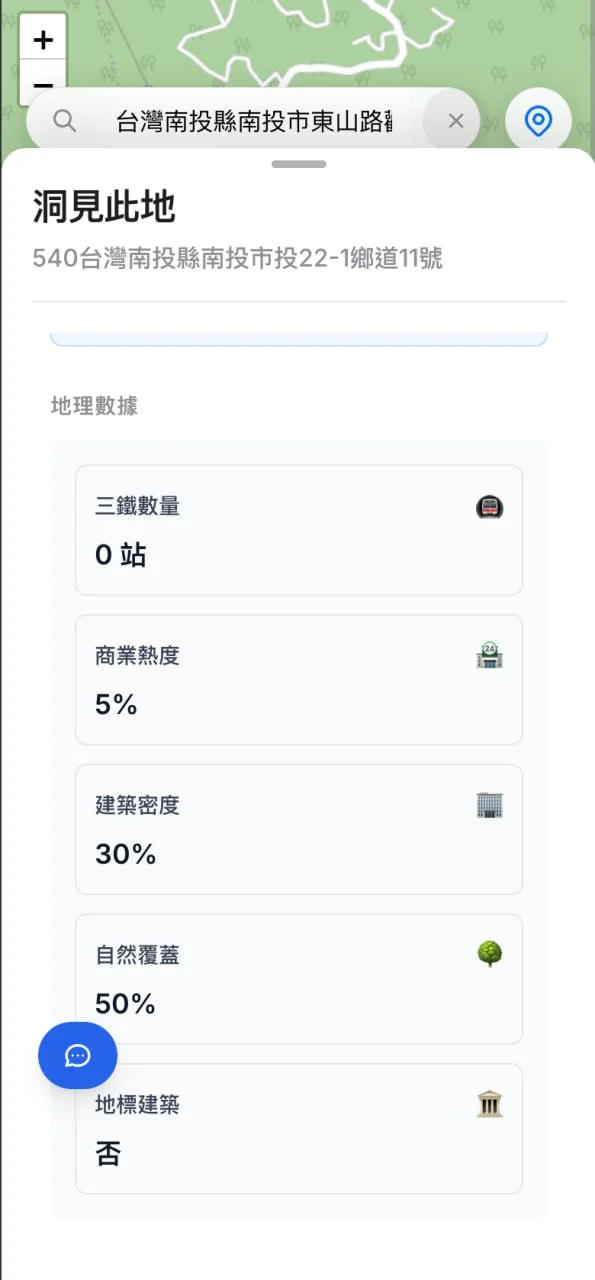Open the chat bubble floating icon
The height and width of the screenshot is (1280, 595).
[77, 1055]
